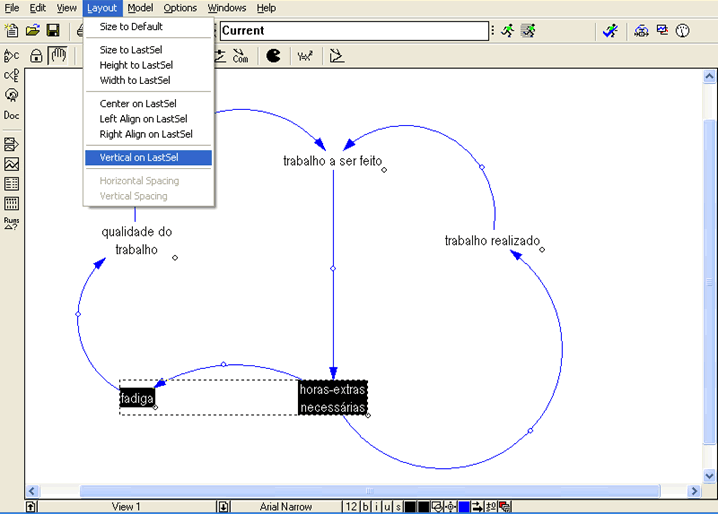This screenshot has height=515, width=719.
Task: Click the Save model icon
Action: (53, 31)
